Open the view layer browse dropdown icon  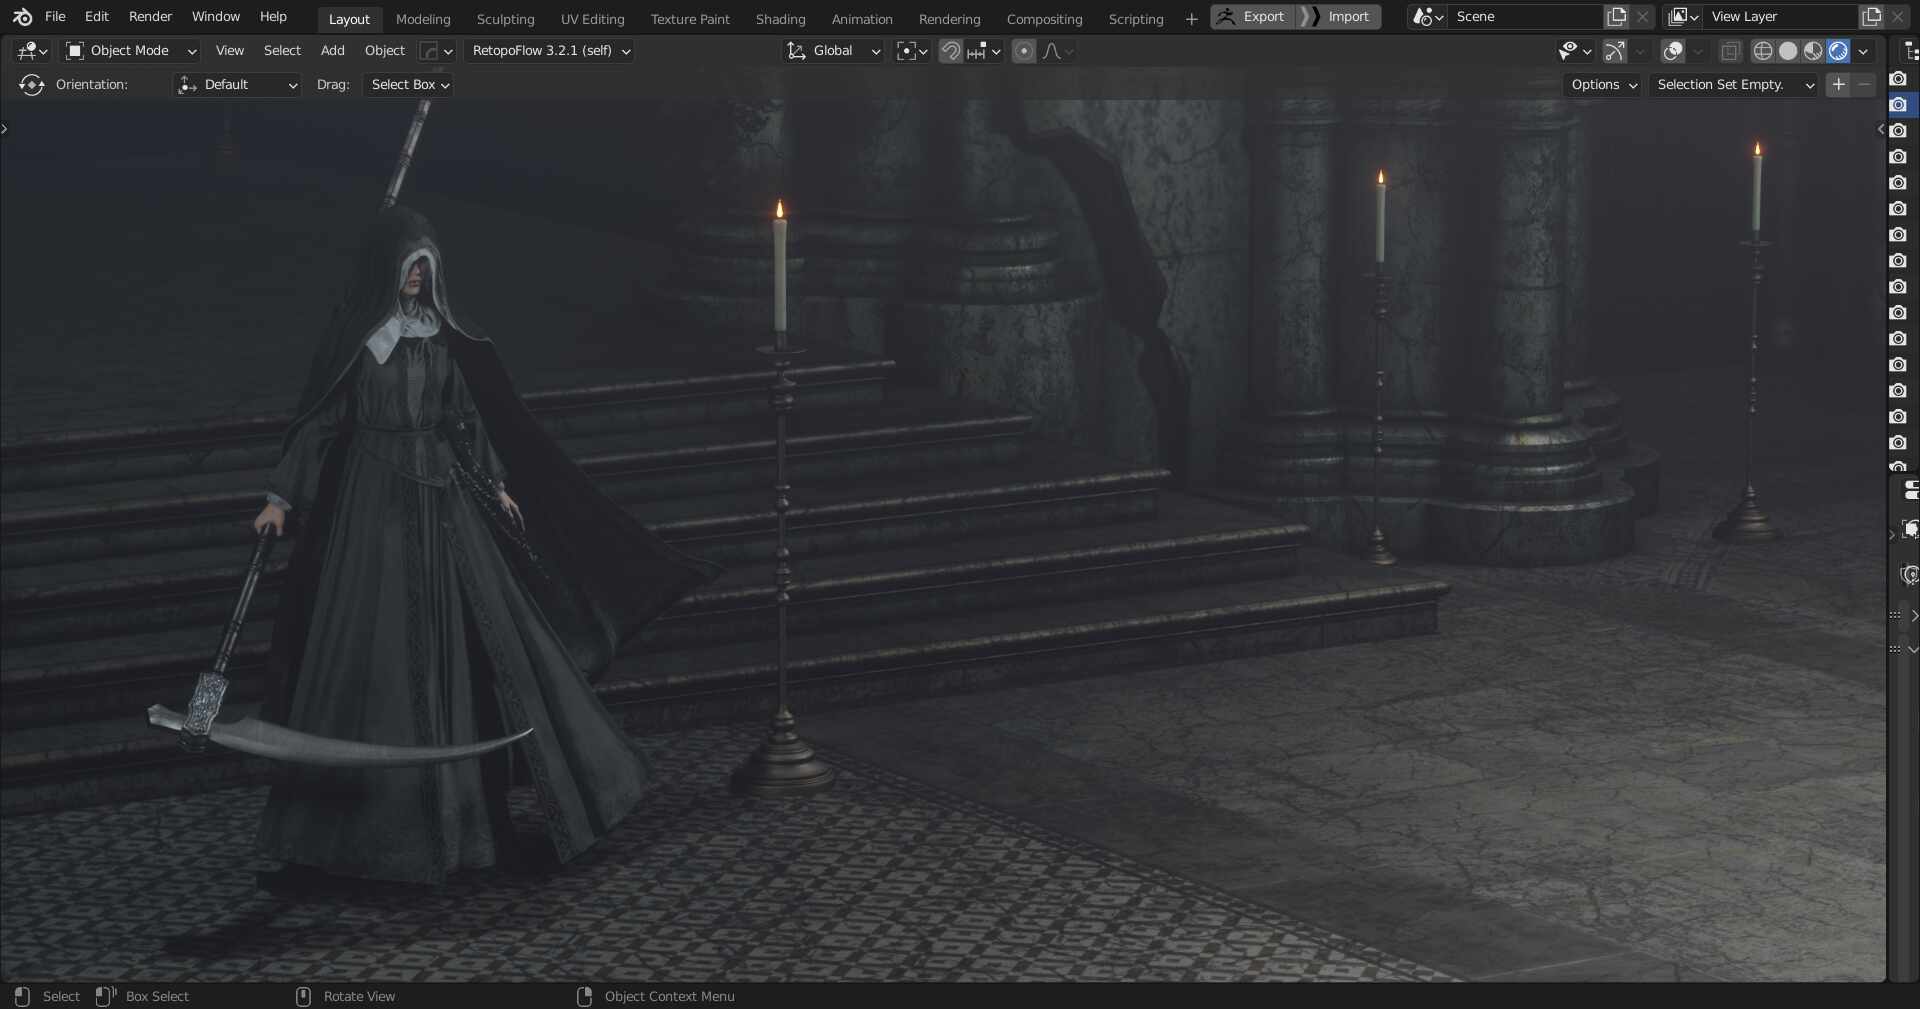click(1683, 17)
